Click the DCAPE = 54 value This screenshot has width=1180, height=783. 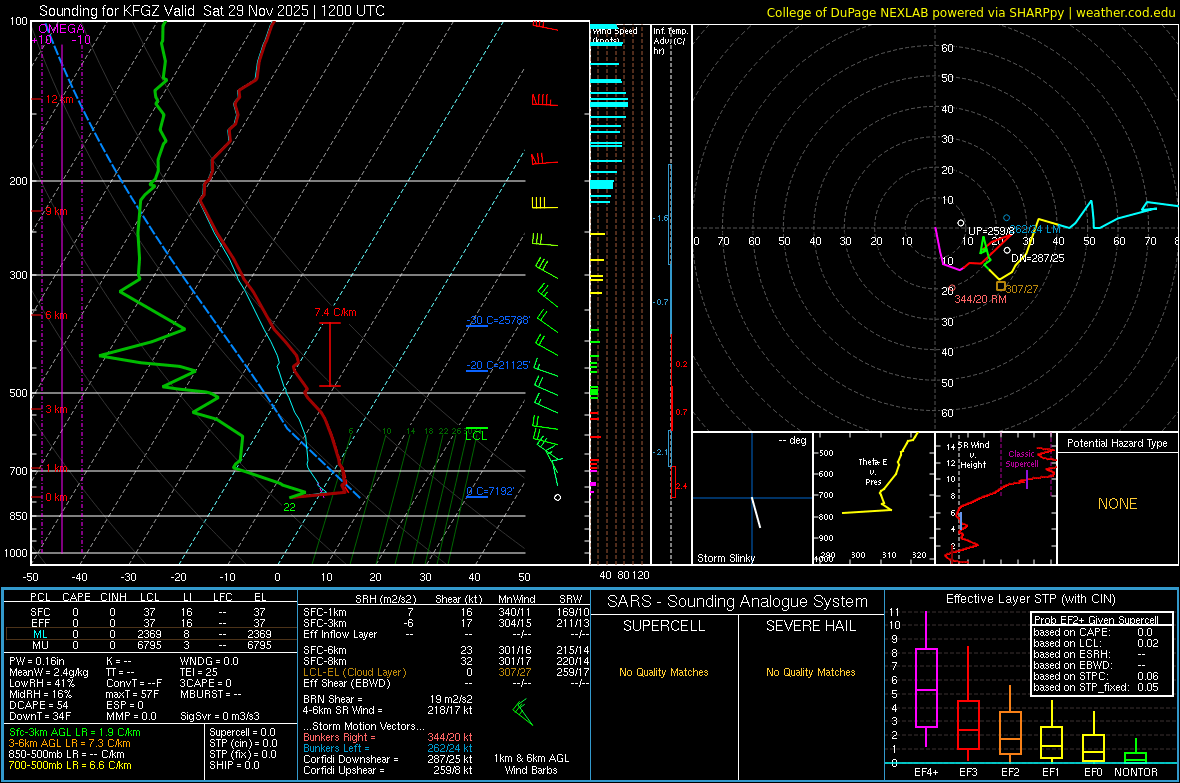[38, 705]
